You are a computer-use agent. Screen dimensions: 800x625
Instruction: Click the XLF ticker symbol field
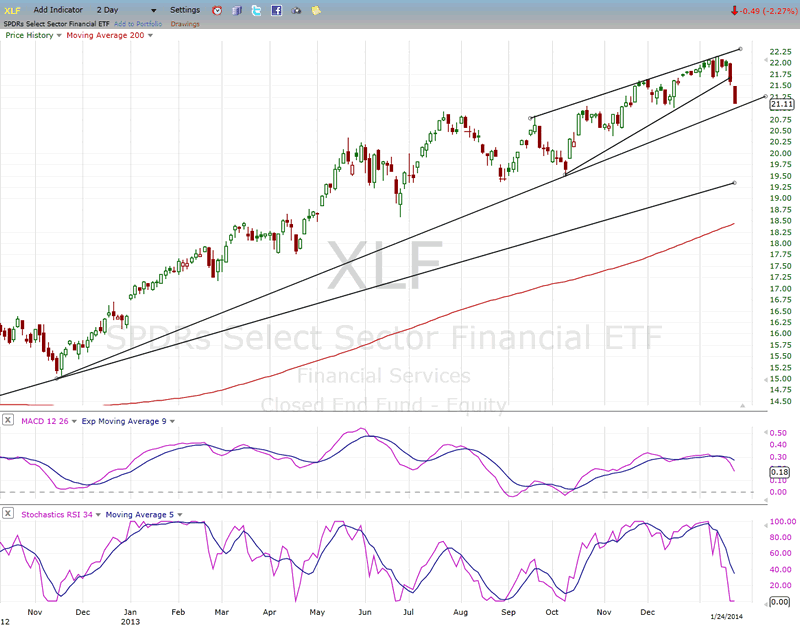click(13, 10)
